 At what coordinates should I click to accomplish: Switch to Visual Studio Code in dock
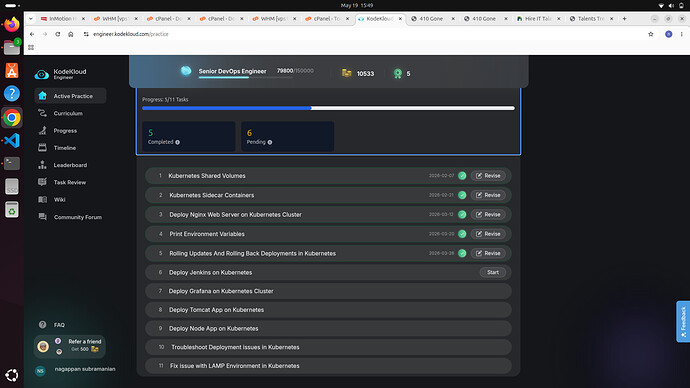(12, 140)
